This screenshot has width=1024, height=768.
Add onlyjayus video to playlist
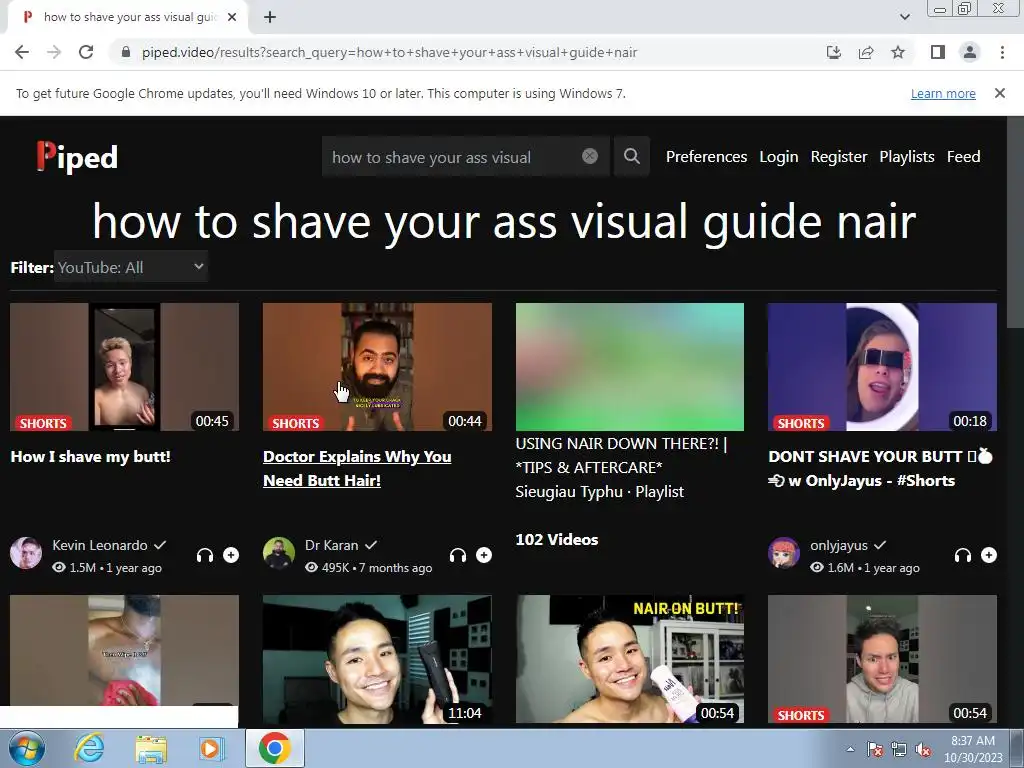point(989,555)
